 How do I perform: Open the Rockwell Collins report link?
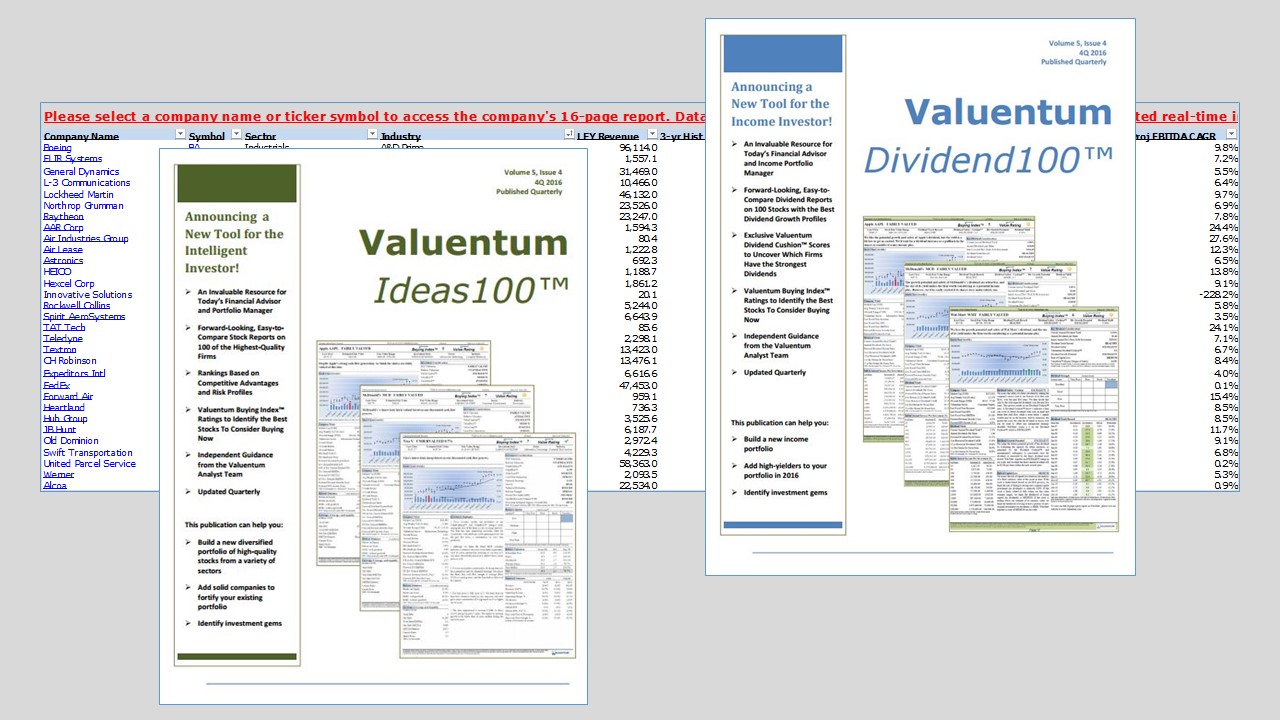(76, 305)
